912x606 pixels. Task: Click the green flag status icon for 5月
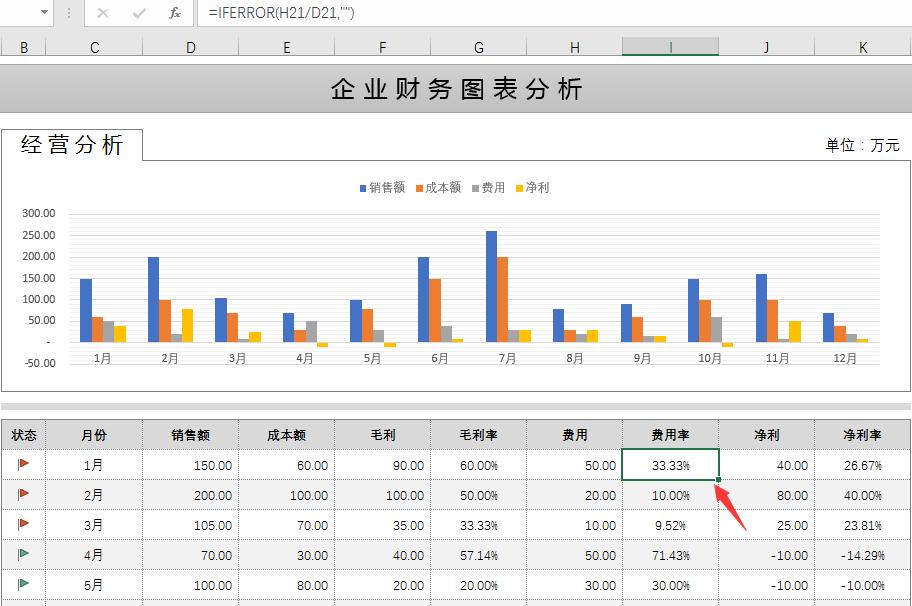22,585
